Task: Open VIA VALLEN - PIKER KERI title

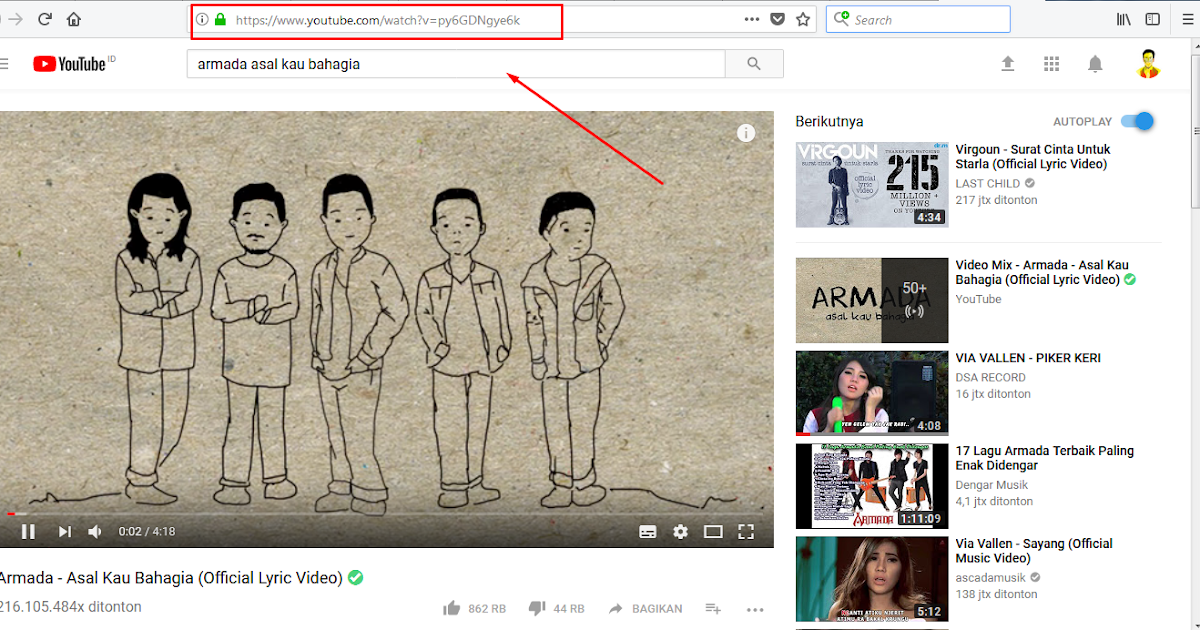Action: 1028,358
